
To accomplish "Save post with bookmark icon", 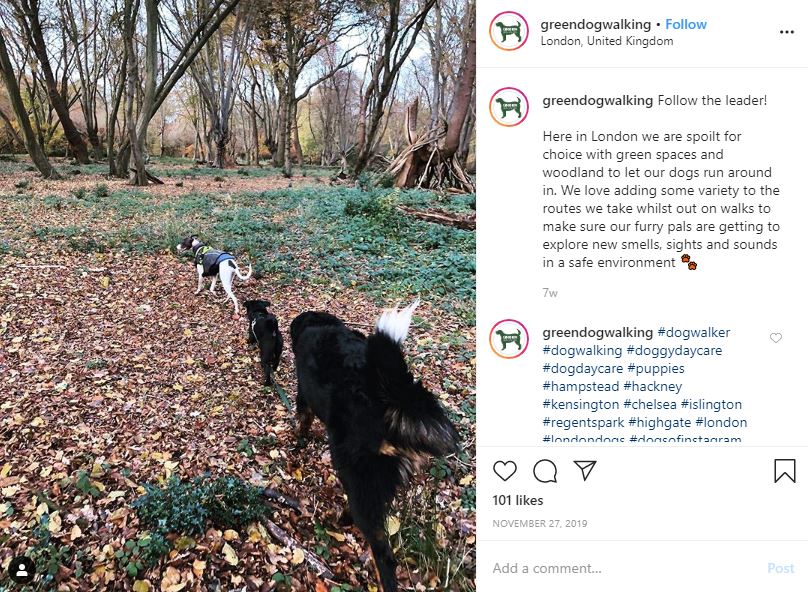I will [784, 471].
